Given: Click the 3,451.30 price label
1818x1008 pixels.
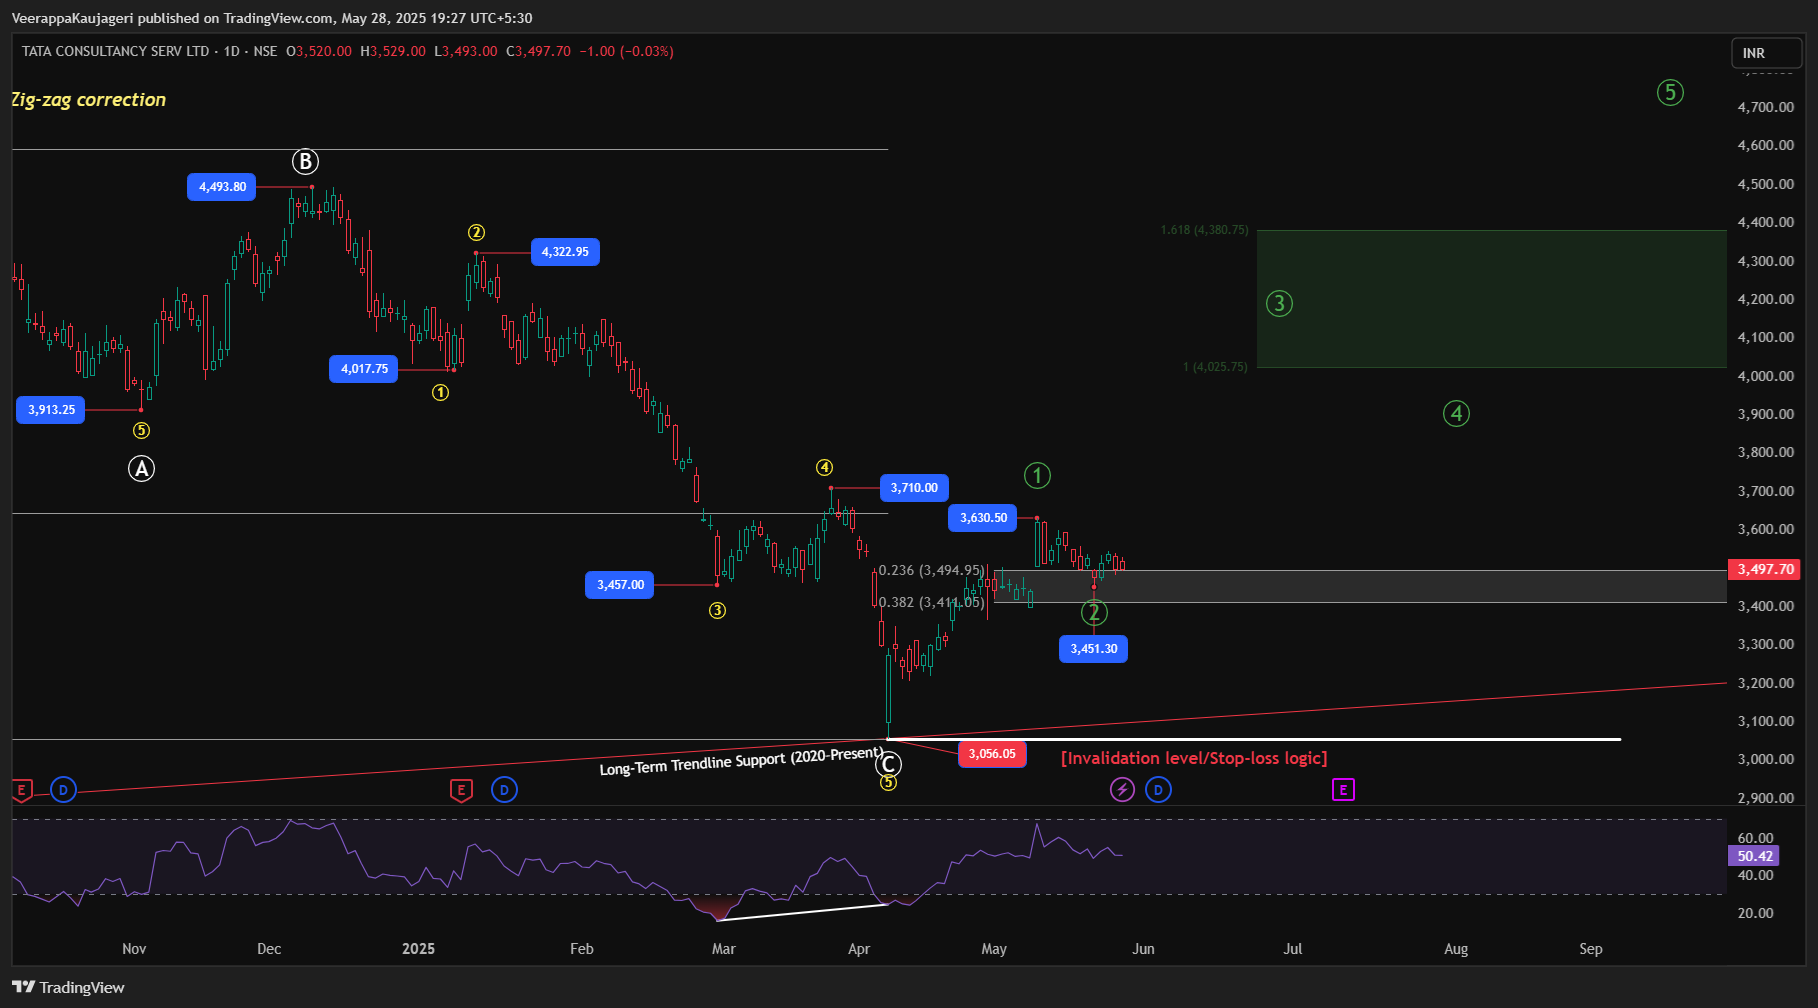Looking at the screenshot, I should pyautogui.click(x=1093, y=649).
